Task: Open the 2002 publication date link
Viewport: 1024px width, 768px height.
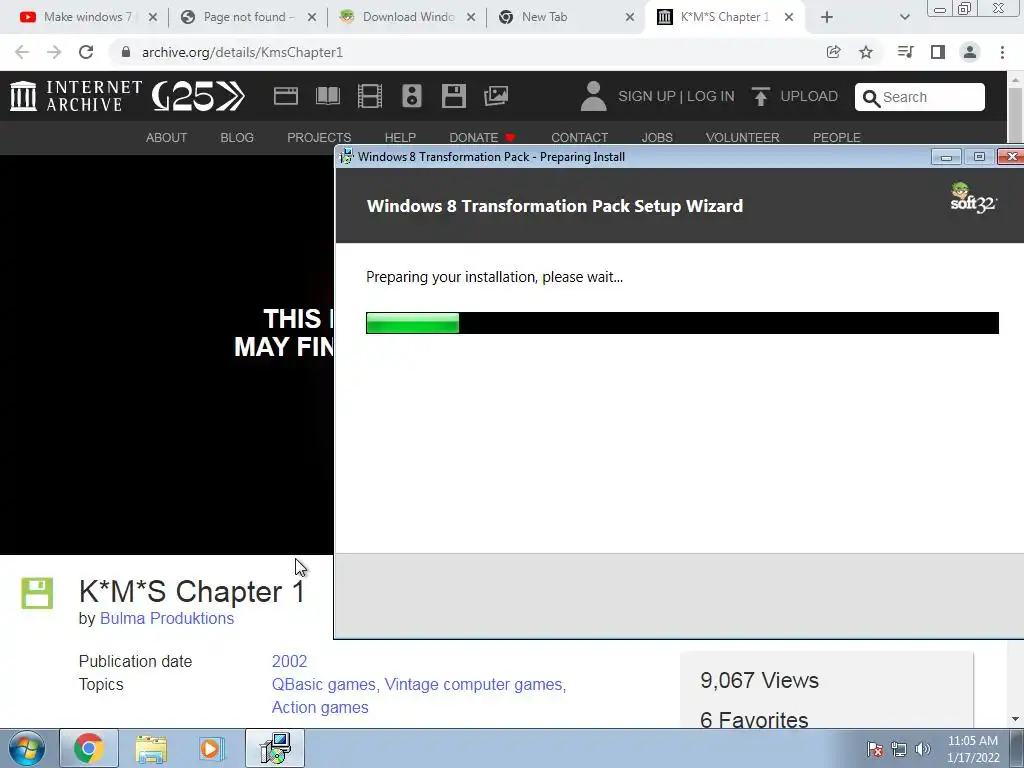Action: pos(289,662)
